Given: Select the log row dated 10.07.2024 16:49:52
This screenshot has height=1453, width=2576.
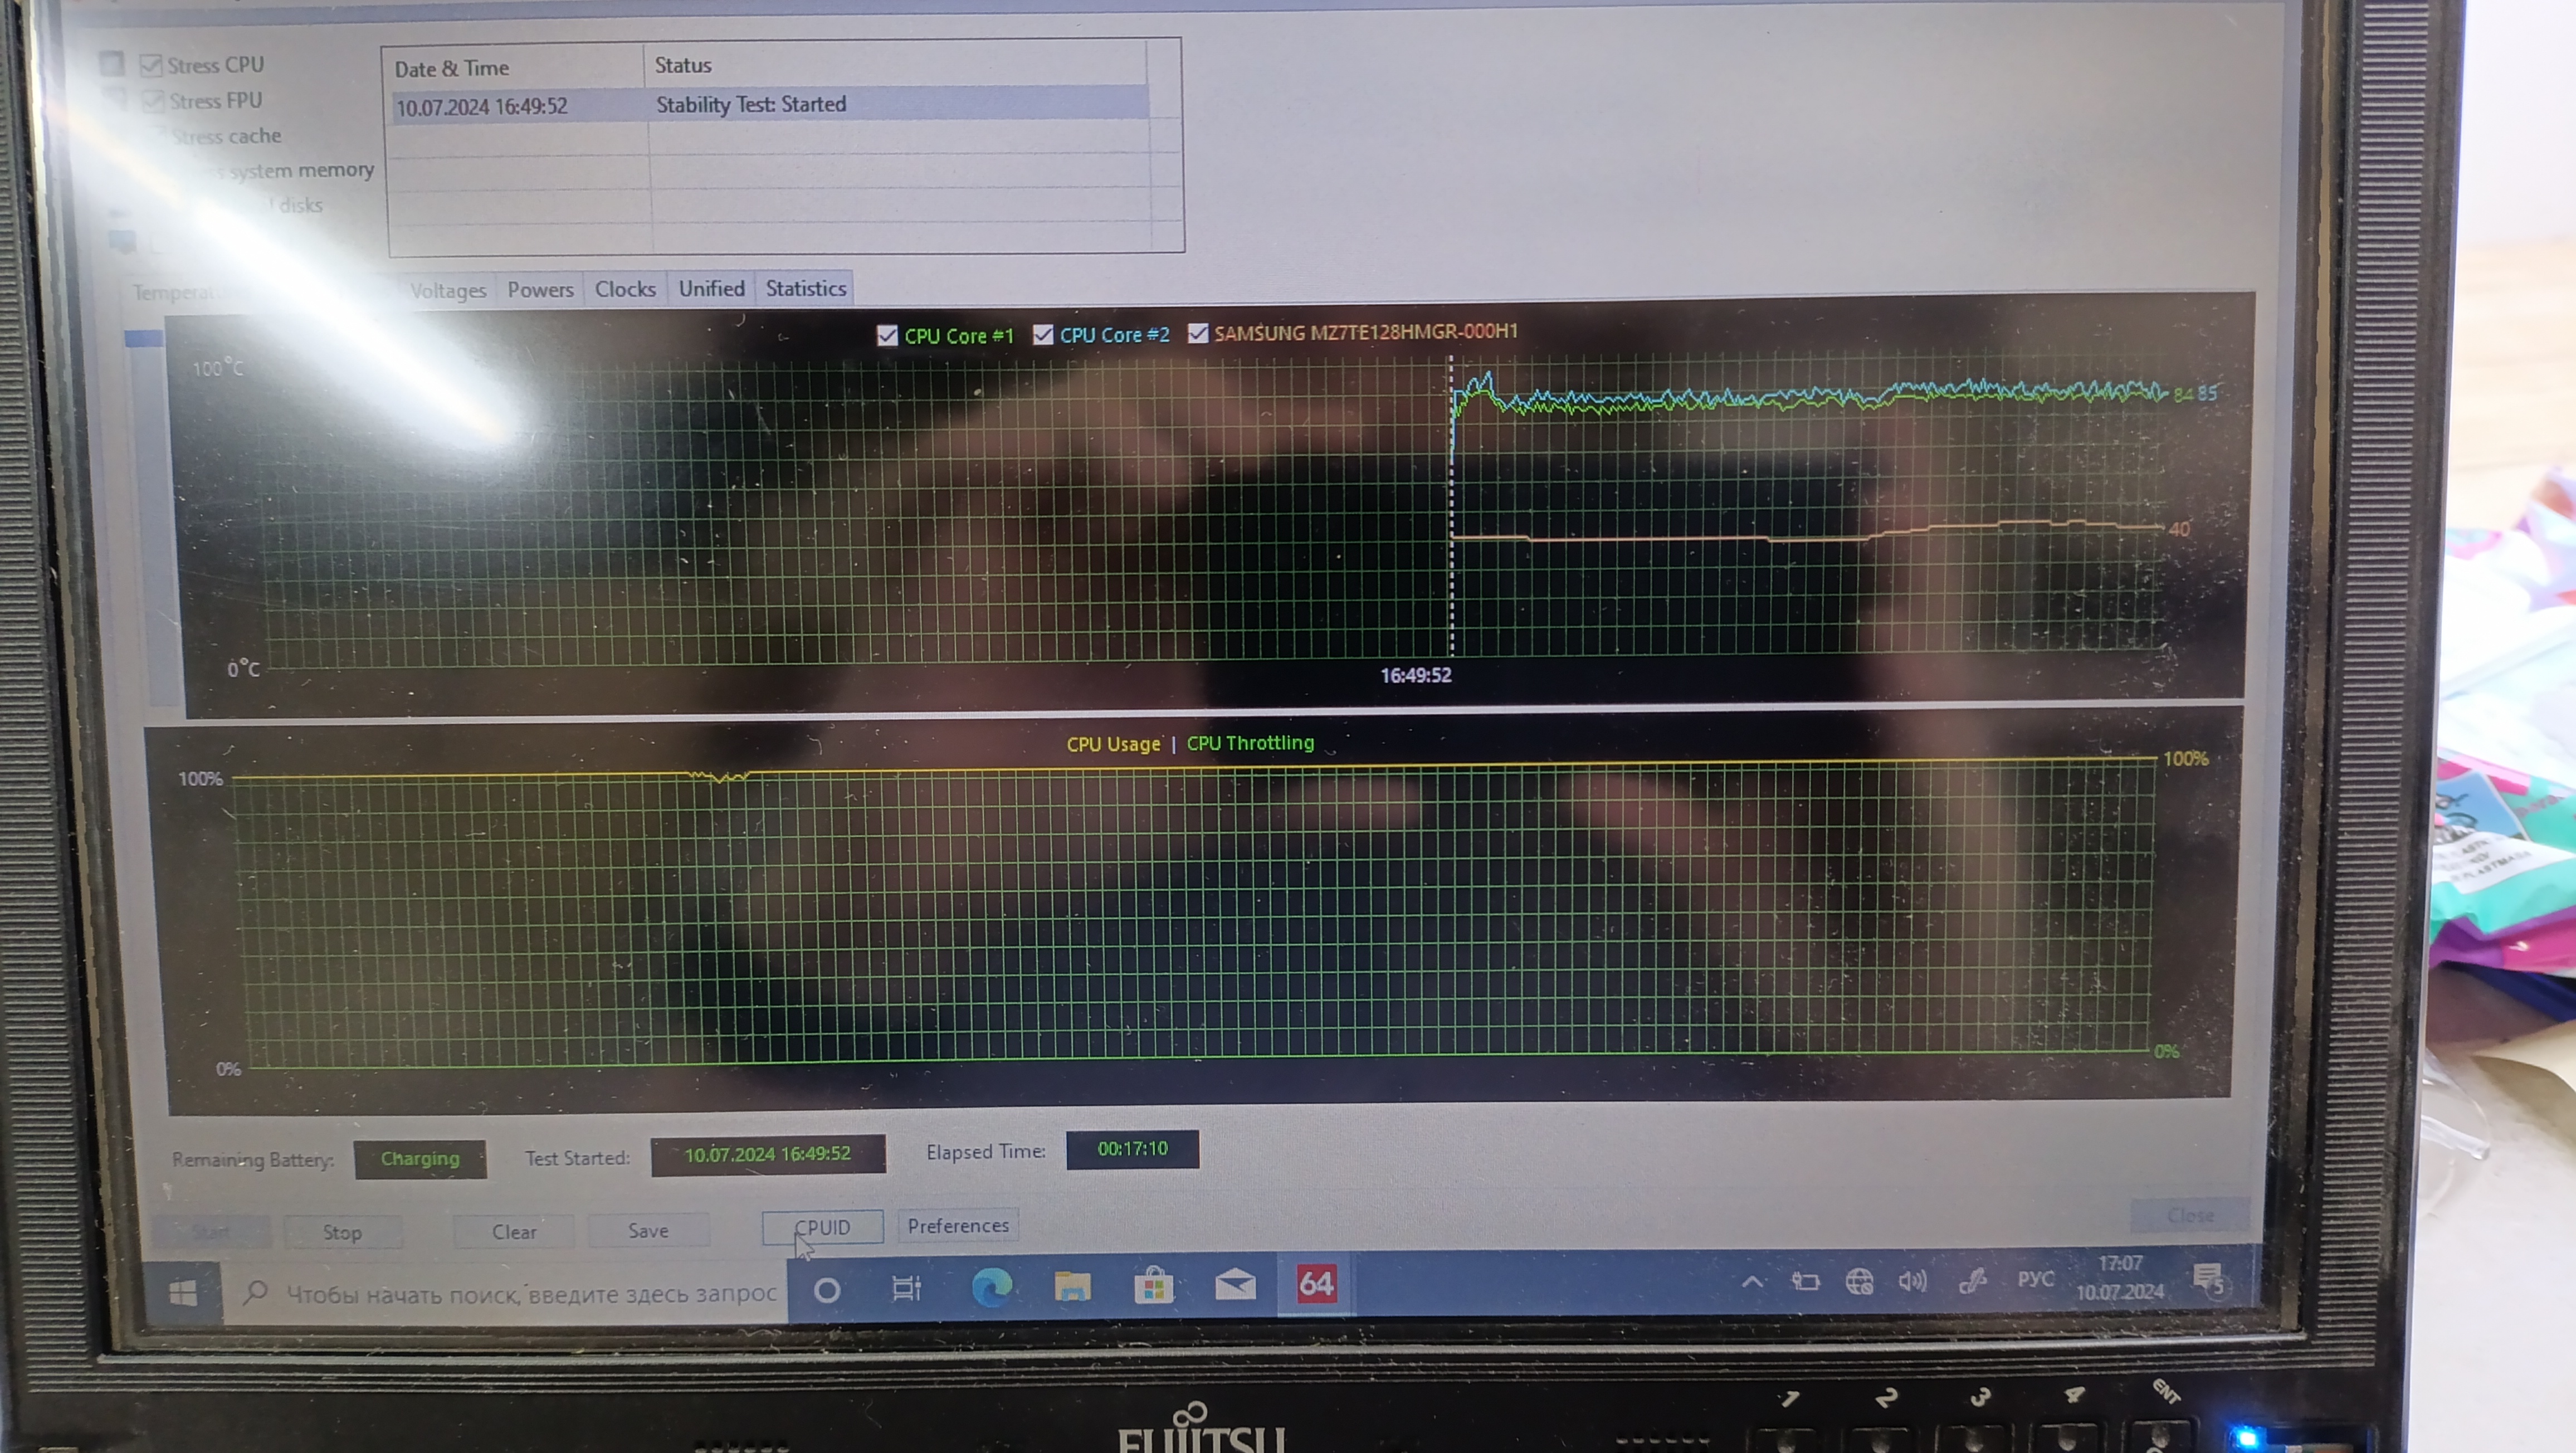Looking at the screenshot, I should [x=769, y=105].
